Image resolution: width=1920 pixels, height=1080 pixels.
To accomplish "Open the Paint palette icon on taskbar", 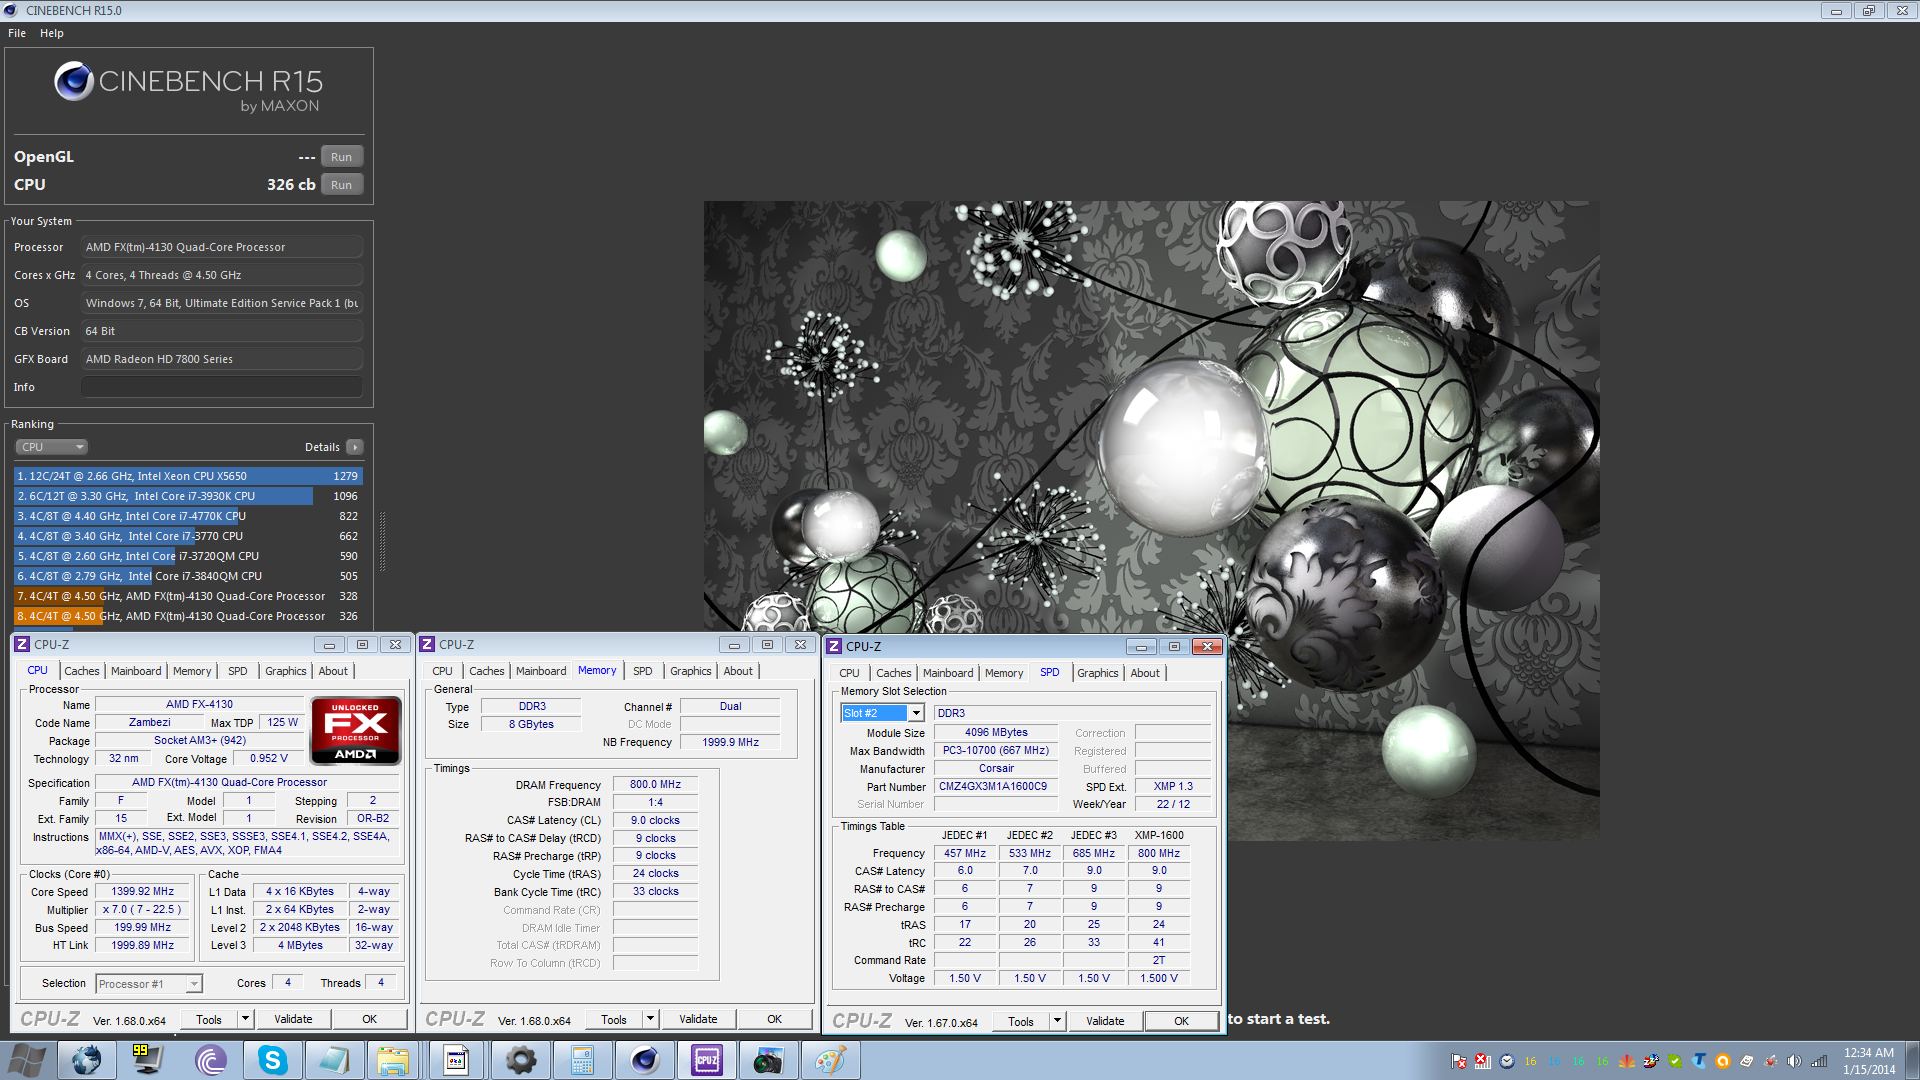I will click(x=830, y=1060).
